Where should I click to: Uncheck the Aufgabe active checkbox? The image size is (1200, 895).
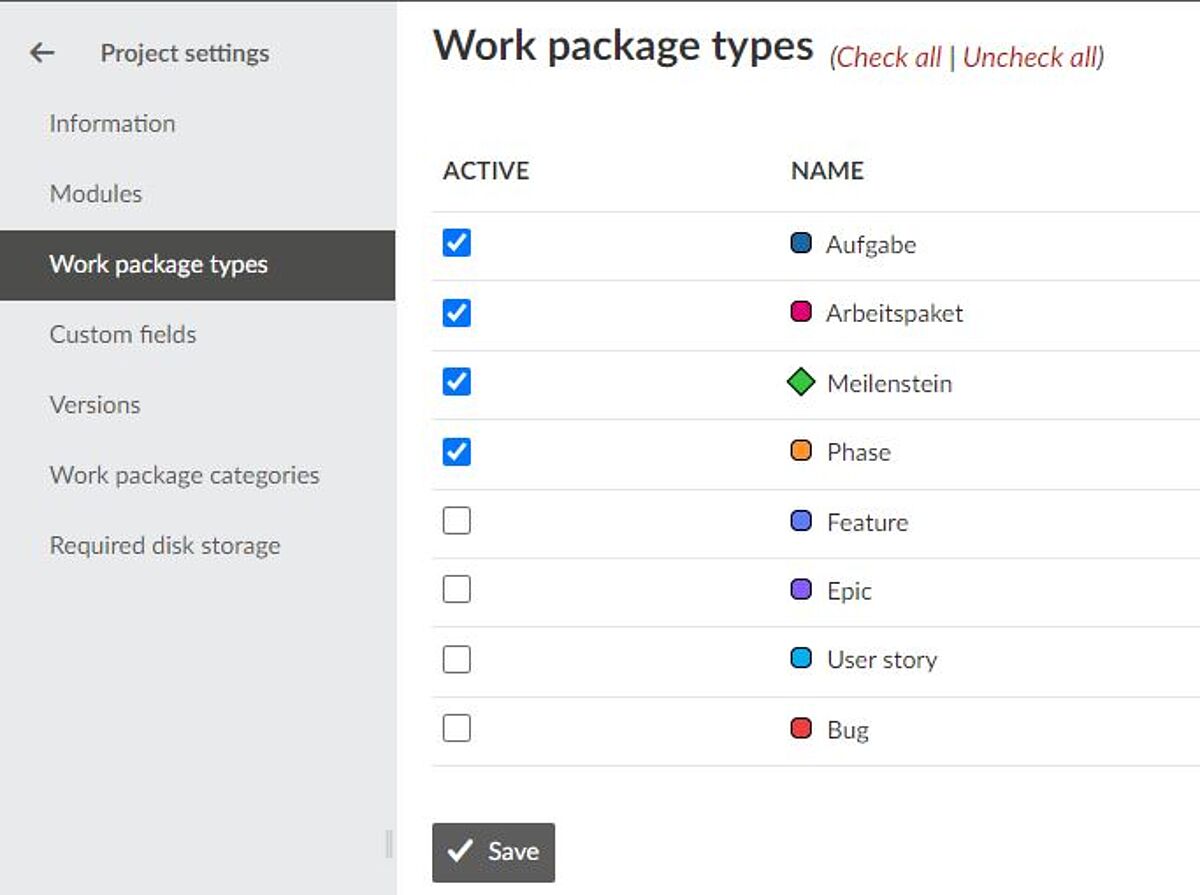tap(457, 243)
